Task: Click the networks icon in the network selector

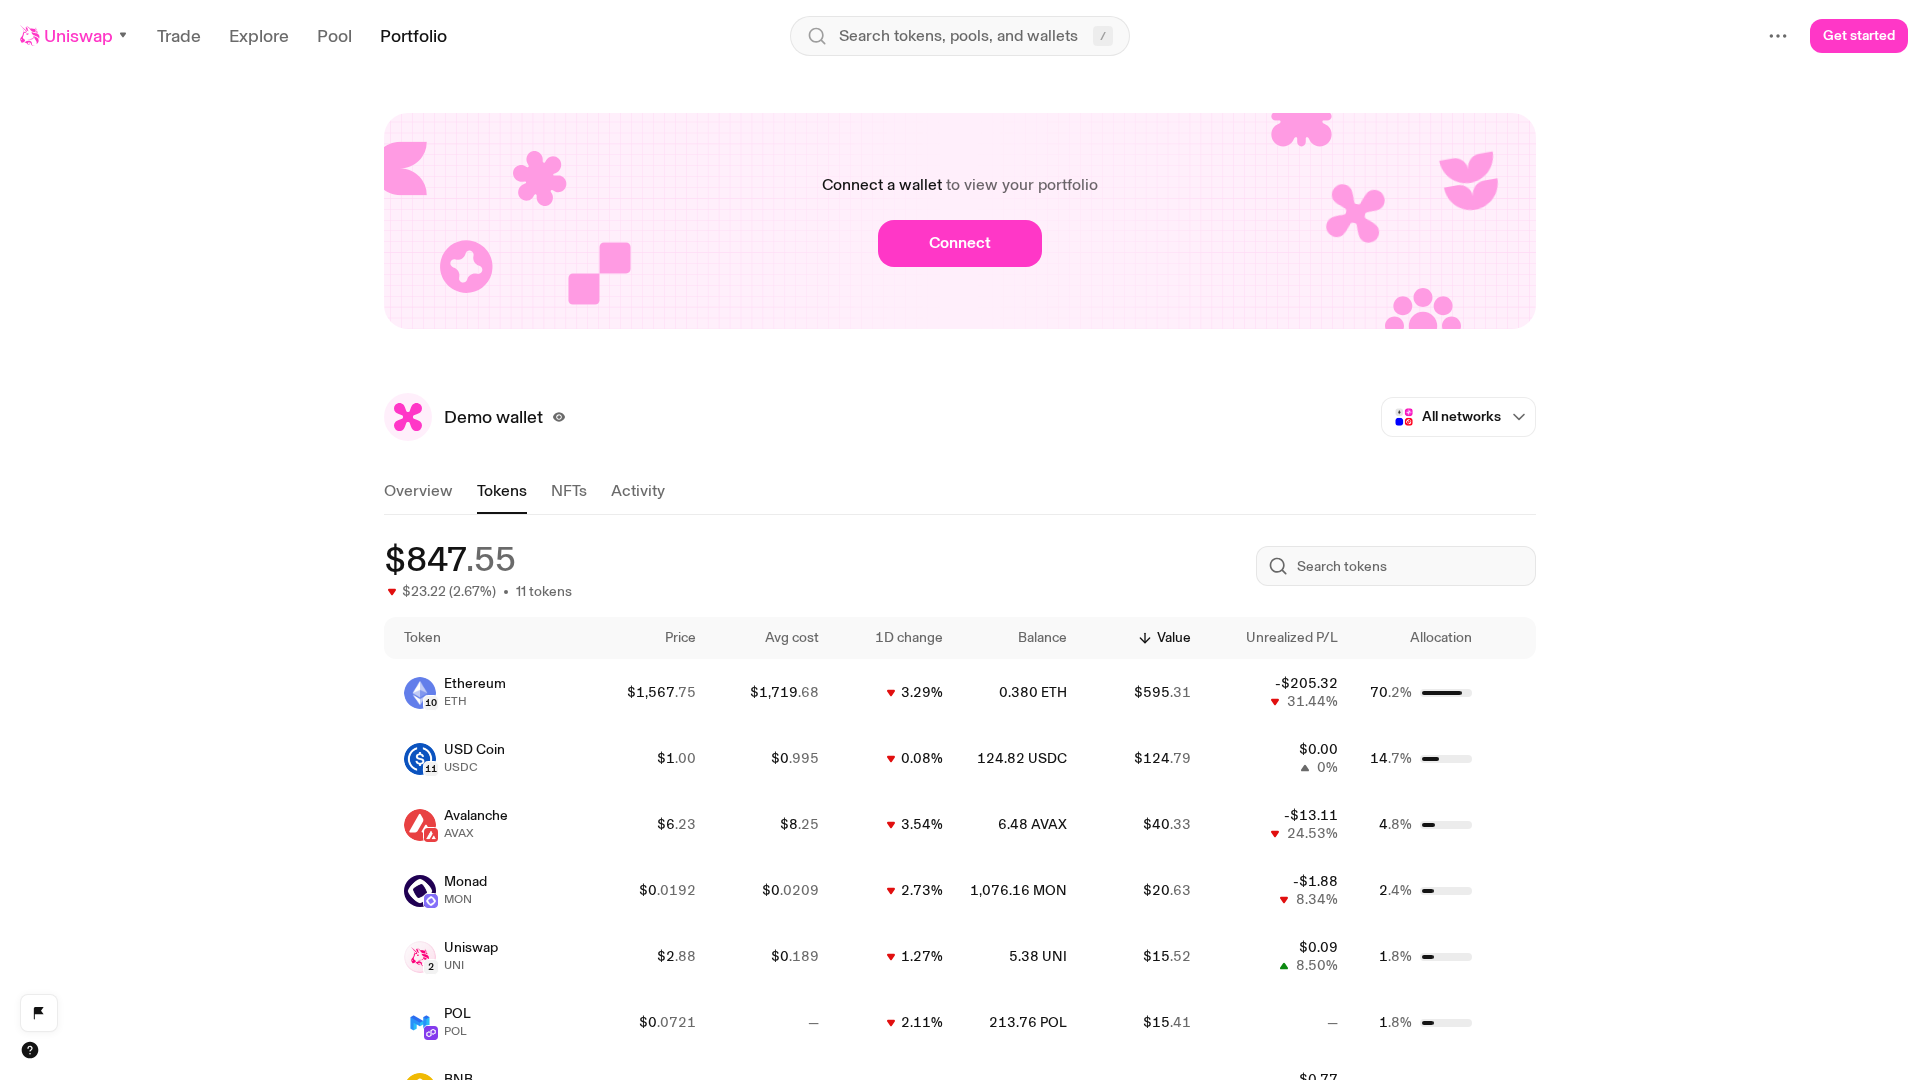Action: 1404,417
